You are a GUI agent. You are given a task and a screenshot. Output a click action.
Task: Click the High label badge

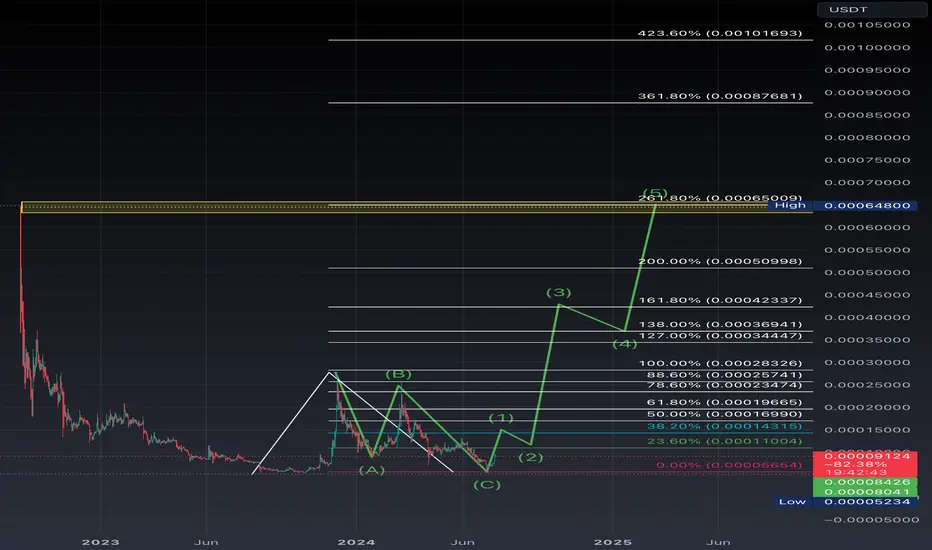pos(790,205)
